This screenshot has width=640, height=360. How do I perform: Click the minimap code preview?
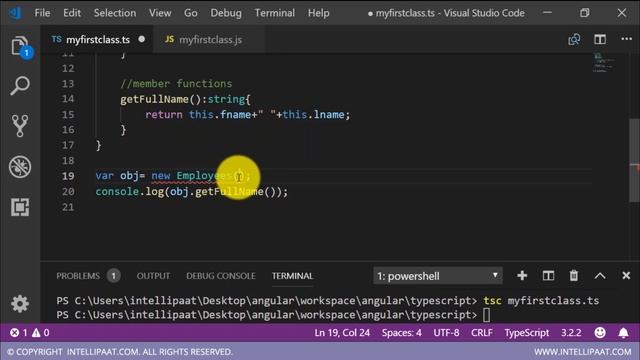pyautogui.click(x=603, y=63)
